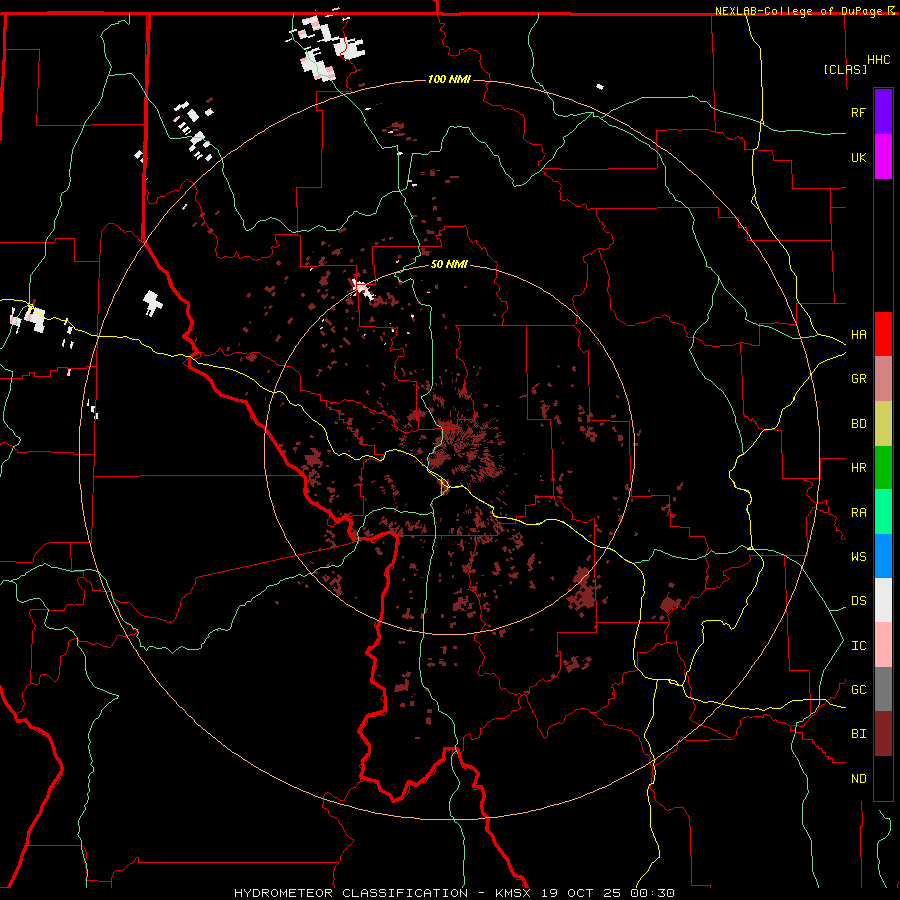Click the [CLAS] units label
Screen dimensions: 900x900
[844, 70]
